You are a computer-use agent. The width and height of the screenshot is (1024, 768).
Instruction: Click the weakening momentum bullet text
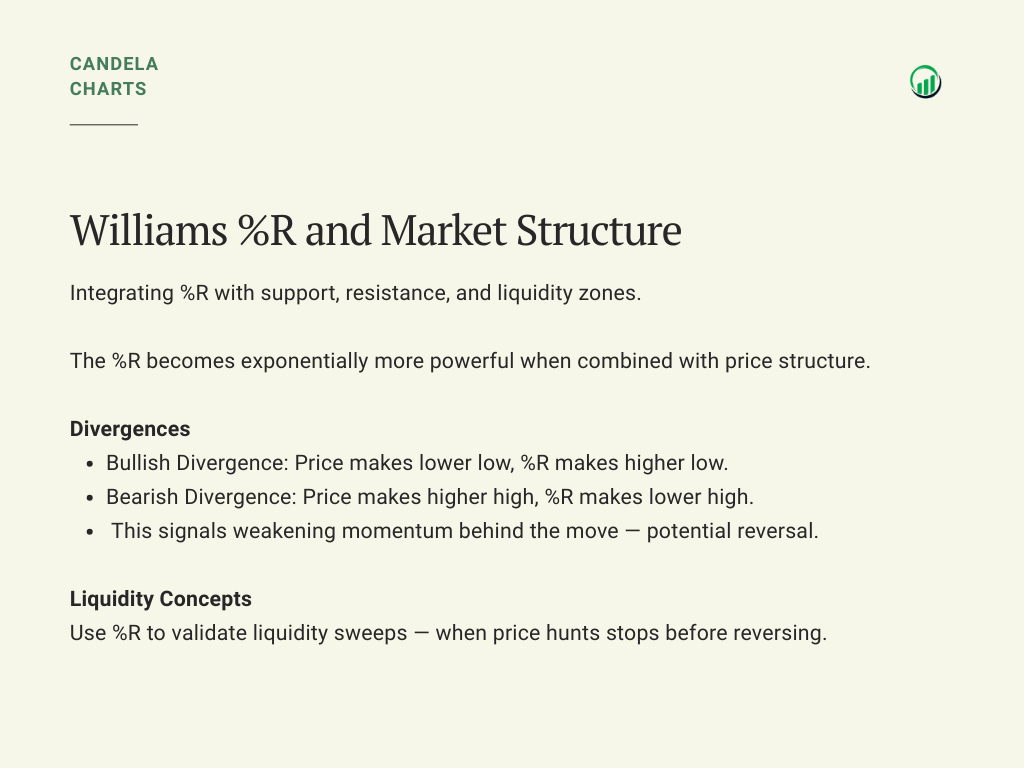464,531
